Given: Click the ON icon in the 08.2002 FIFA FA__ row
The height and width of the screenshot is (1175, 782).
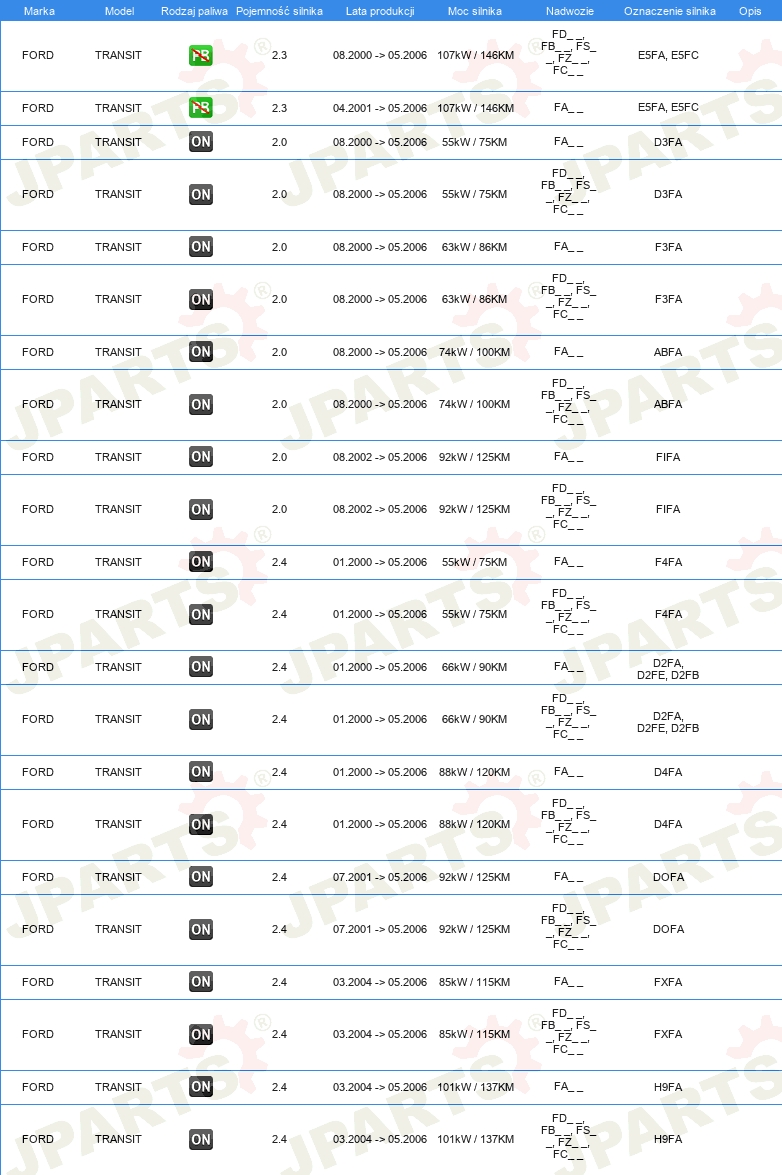Looking at the screenshot, I should (201, 456).
